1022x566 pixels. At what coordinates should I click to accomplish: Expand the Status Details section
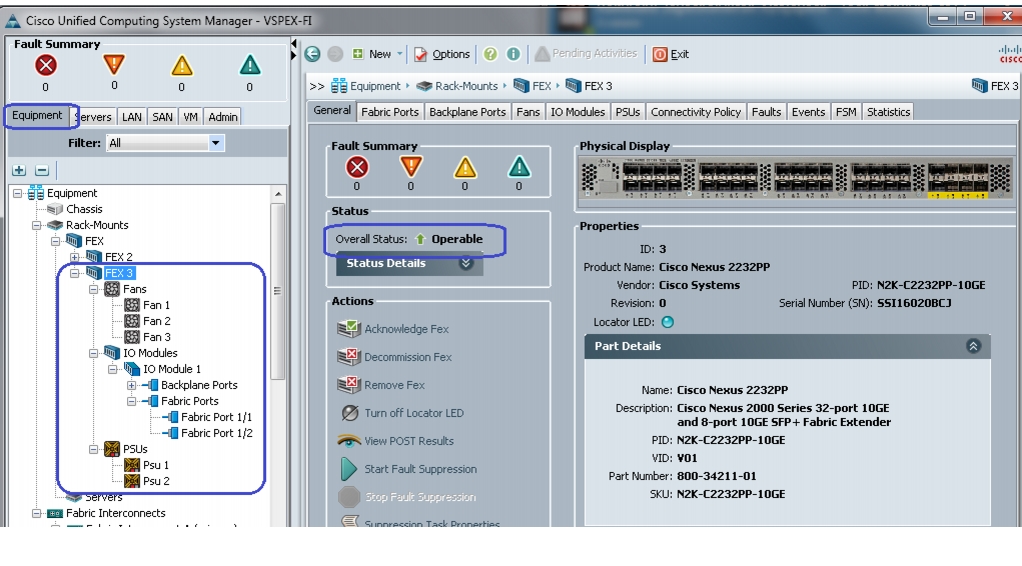(465, 263)
